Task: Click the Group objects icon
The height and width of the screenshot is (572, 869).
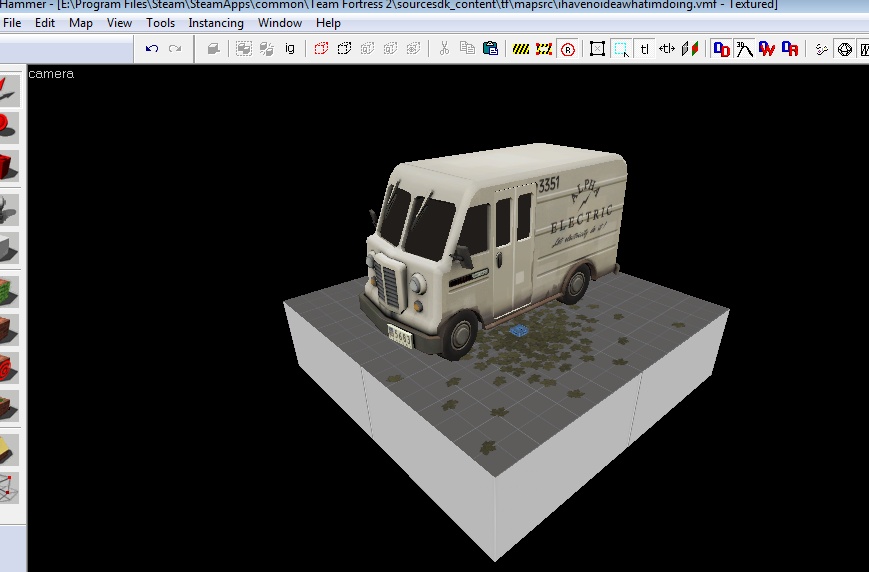Action: click(244, 49)
